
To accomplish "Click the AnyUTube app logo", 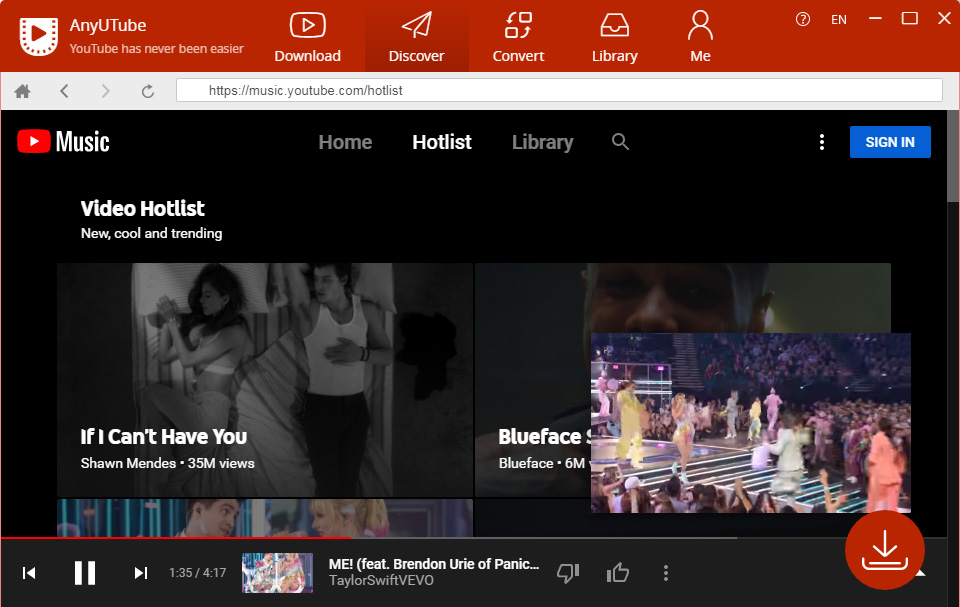I will pyautogui.click(x=39, y=36).
